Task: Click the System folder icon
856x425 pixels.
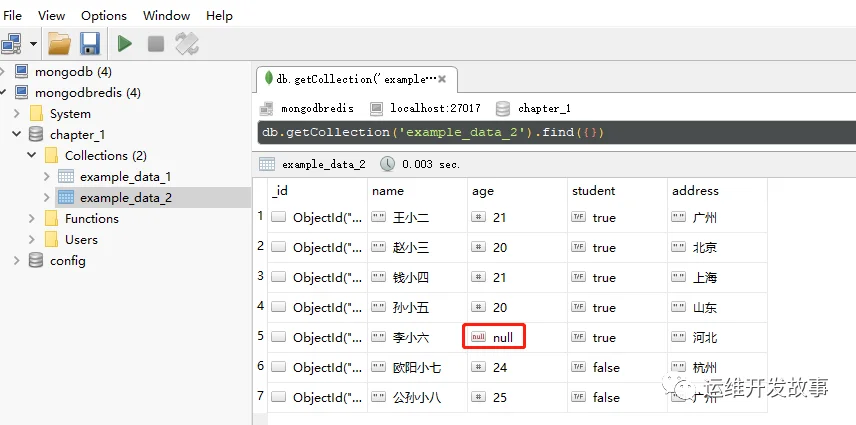Action: point(36,113)
